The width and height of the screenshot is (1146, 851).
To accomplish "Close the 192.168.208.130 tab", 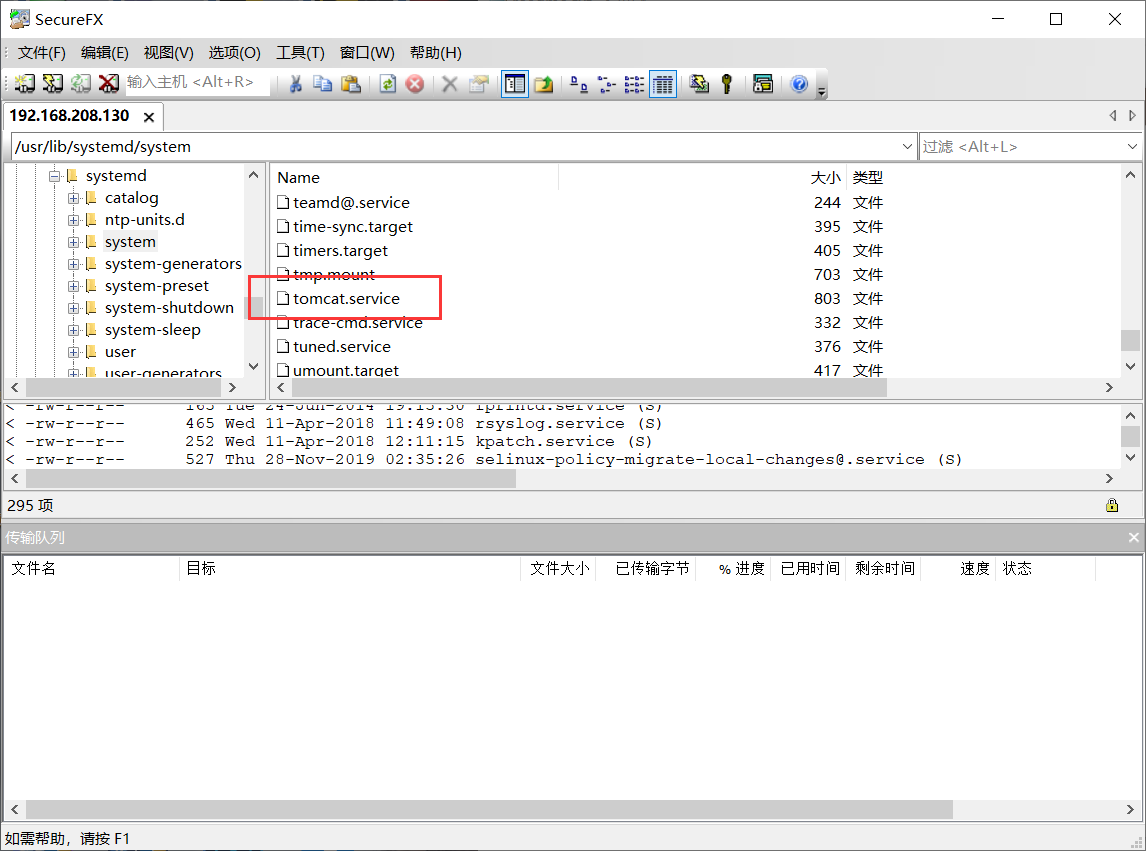I will (x=149, y=117).
